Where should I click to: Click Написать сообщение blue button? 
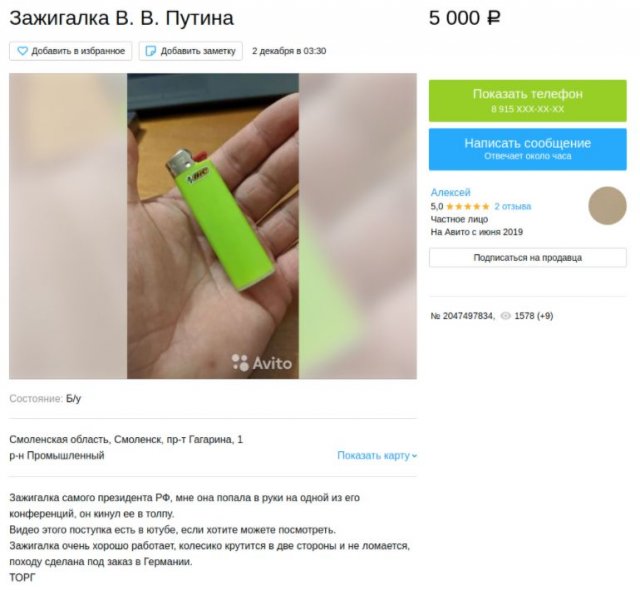click(527, 149)
